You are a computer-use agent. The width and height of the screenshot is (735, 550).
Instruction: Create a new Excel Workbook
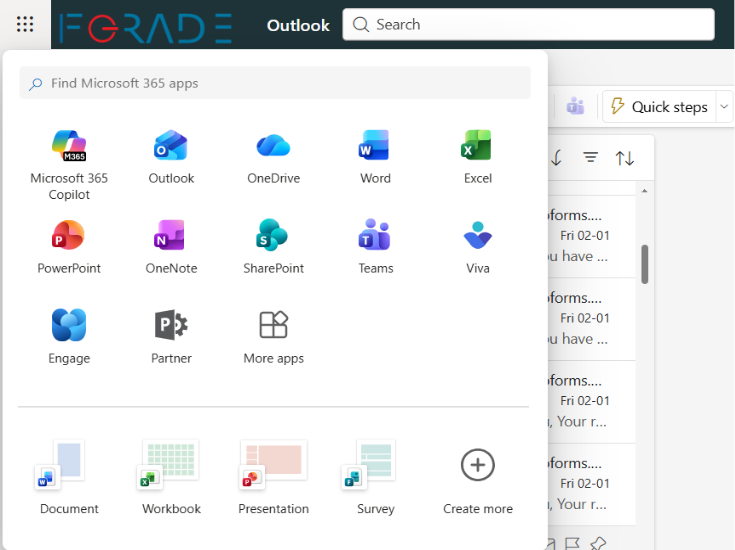pyautogui.click(x=171, y=477)
